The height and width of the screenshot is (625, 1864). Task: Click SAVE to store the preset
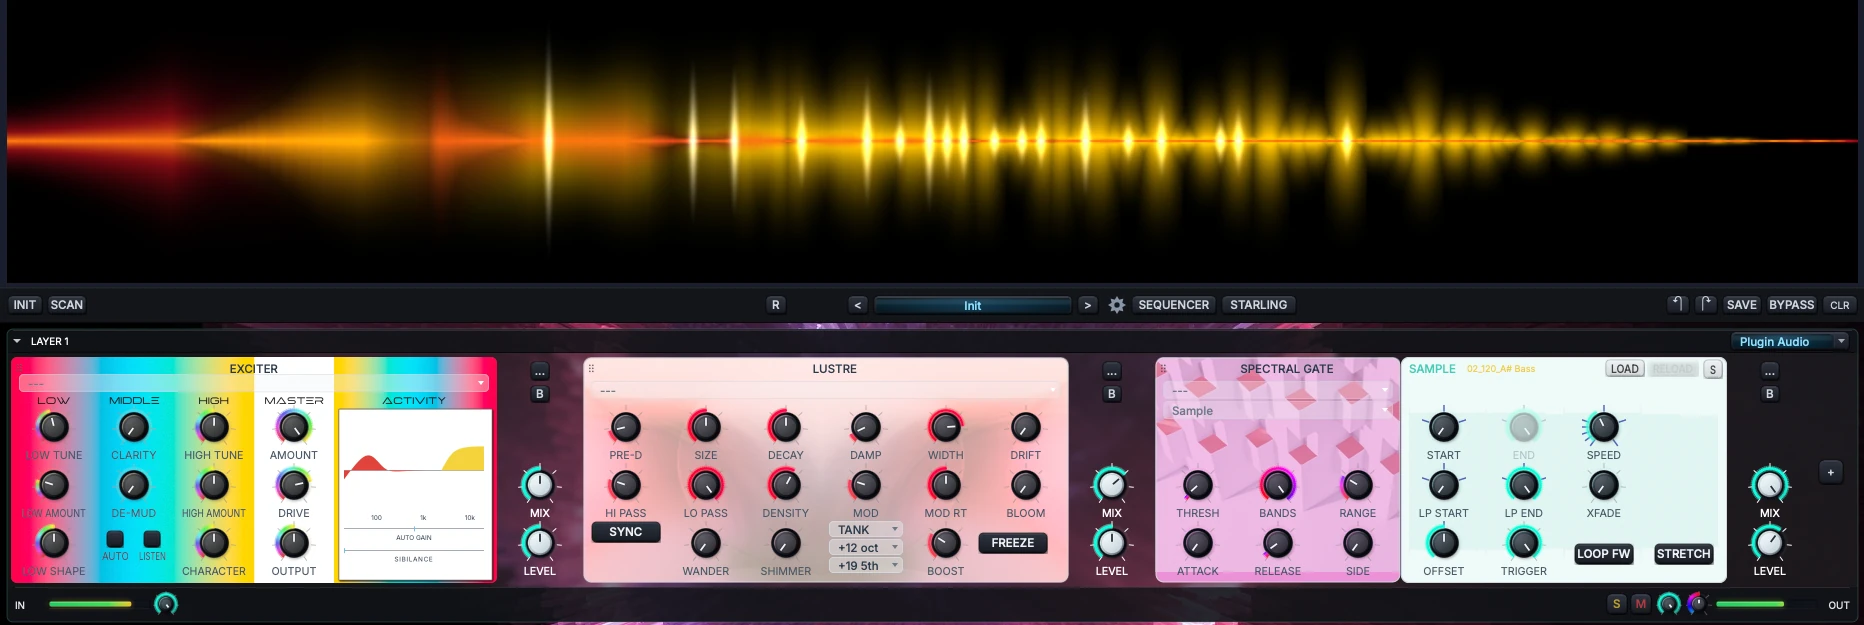click(x=1741, y=305)
